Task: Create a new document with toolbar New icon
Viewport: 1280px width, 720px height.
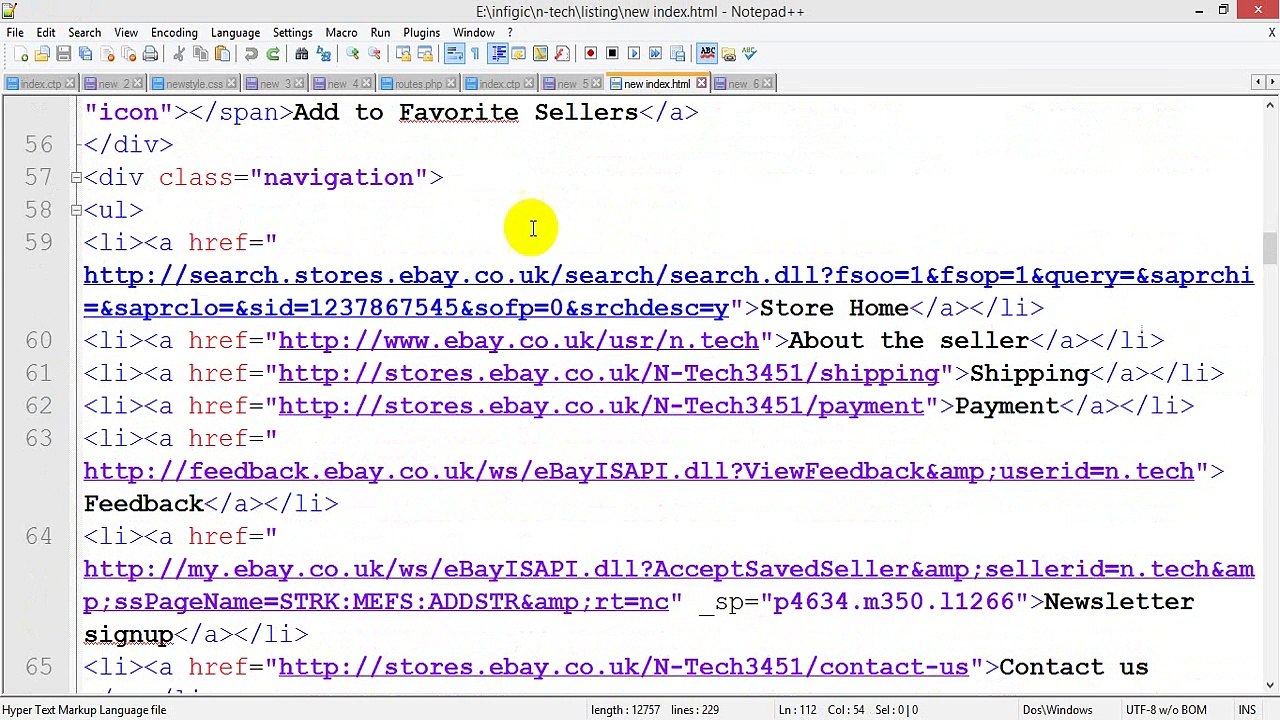Action: (x=21, y=54)
